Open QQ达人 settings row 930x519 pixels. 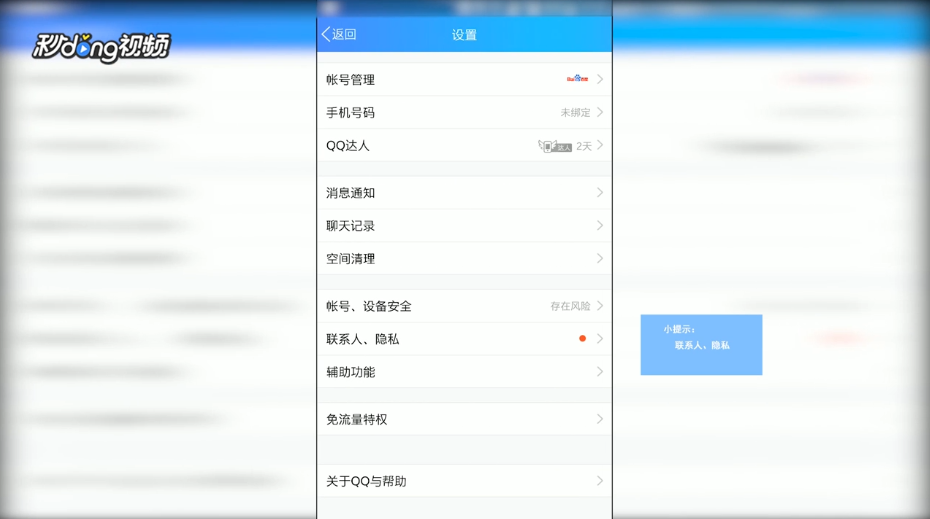pyautogui.click(x=464, y=145)
